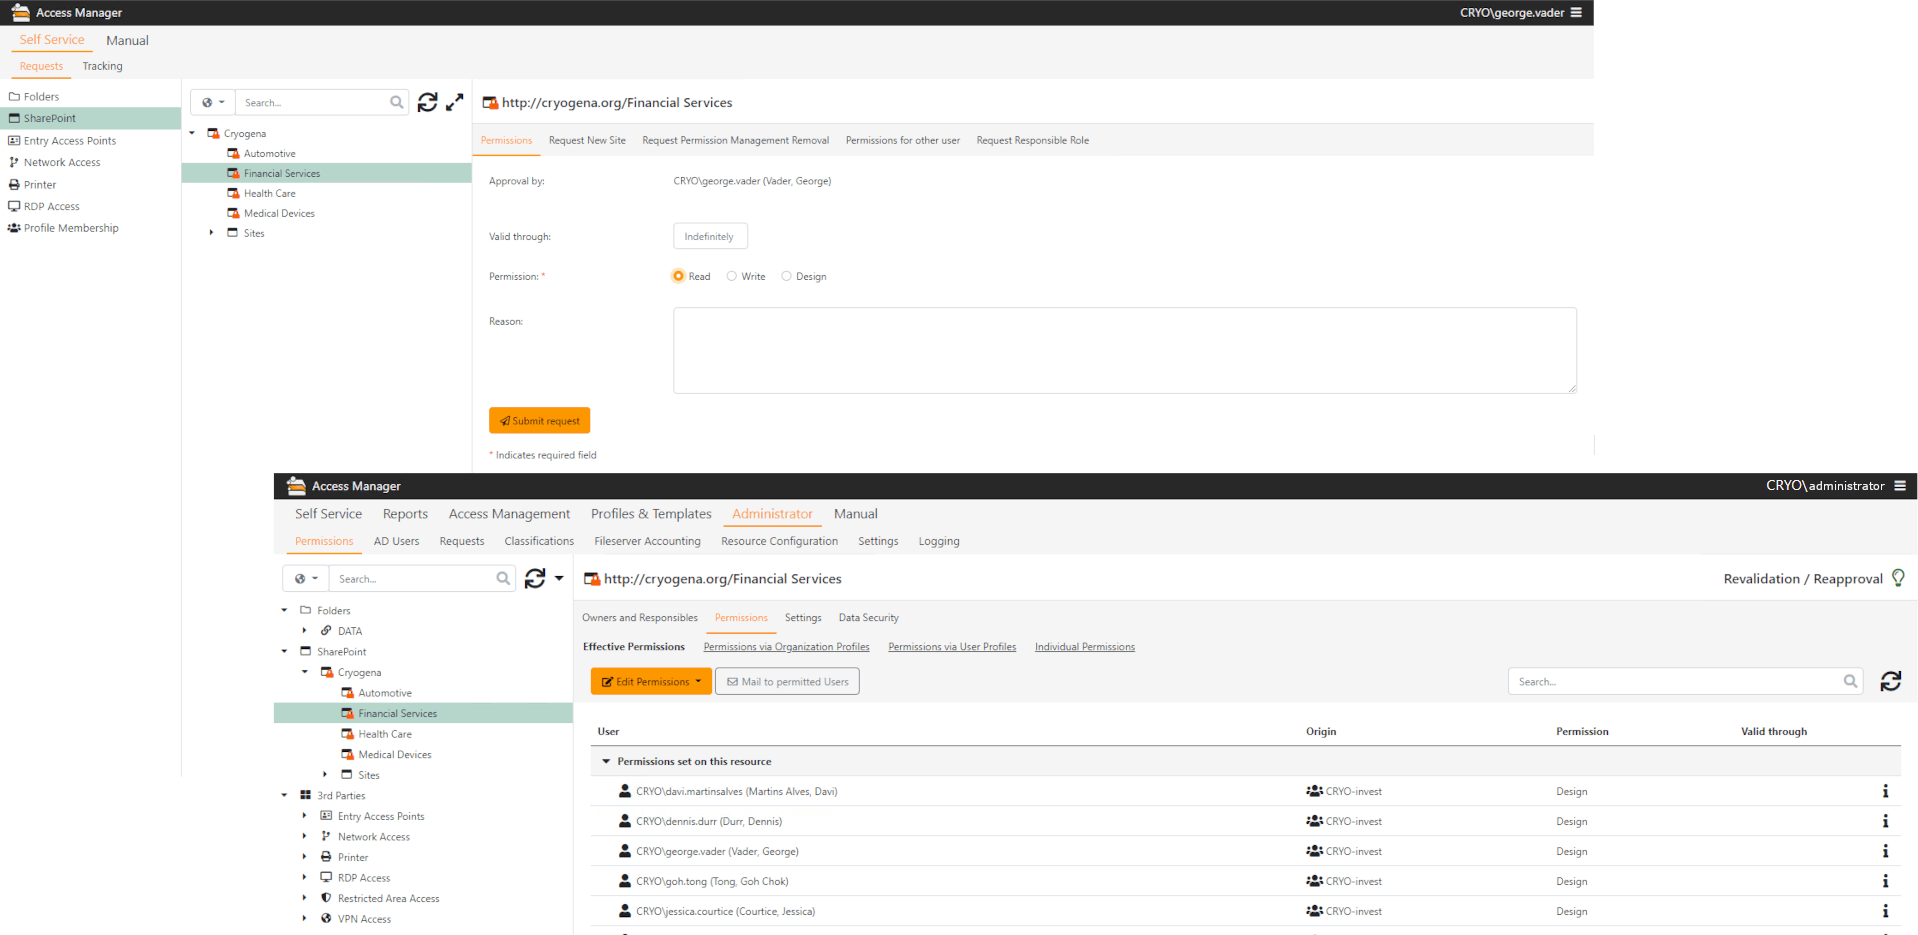Expand the Sites tree node
This screenshot has width=1918, height=935.
211,232
